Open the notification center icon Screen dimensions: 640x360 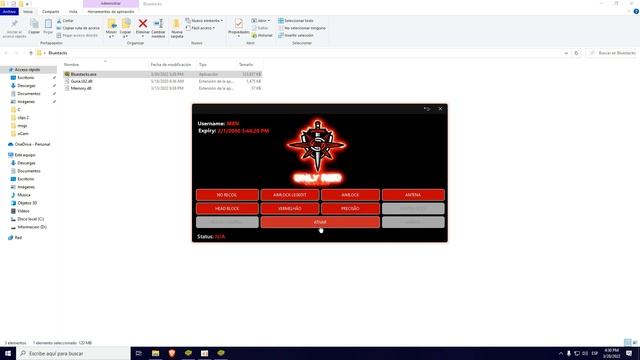629,353
